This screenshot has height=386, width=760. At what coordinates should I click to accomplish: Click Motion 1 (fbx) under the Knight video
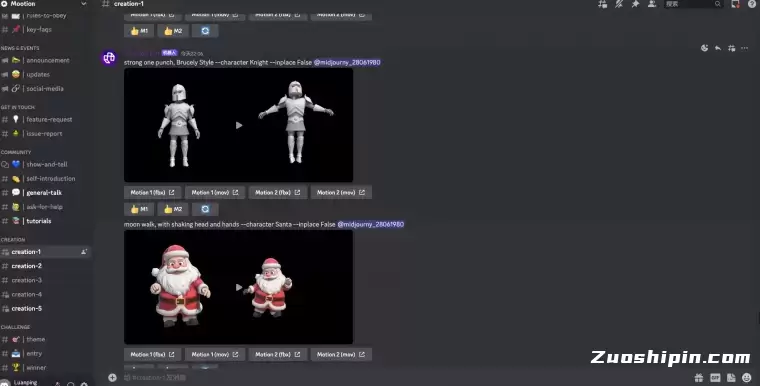click(x=153, y=193)
